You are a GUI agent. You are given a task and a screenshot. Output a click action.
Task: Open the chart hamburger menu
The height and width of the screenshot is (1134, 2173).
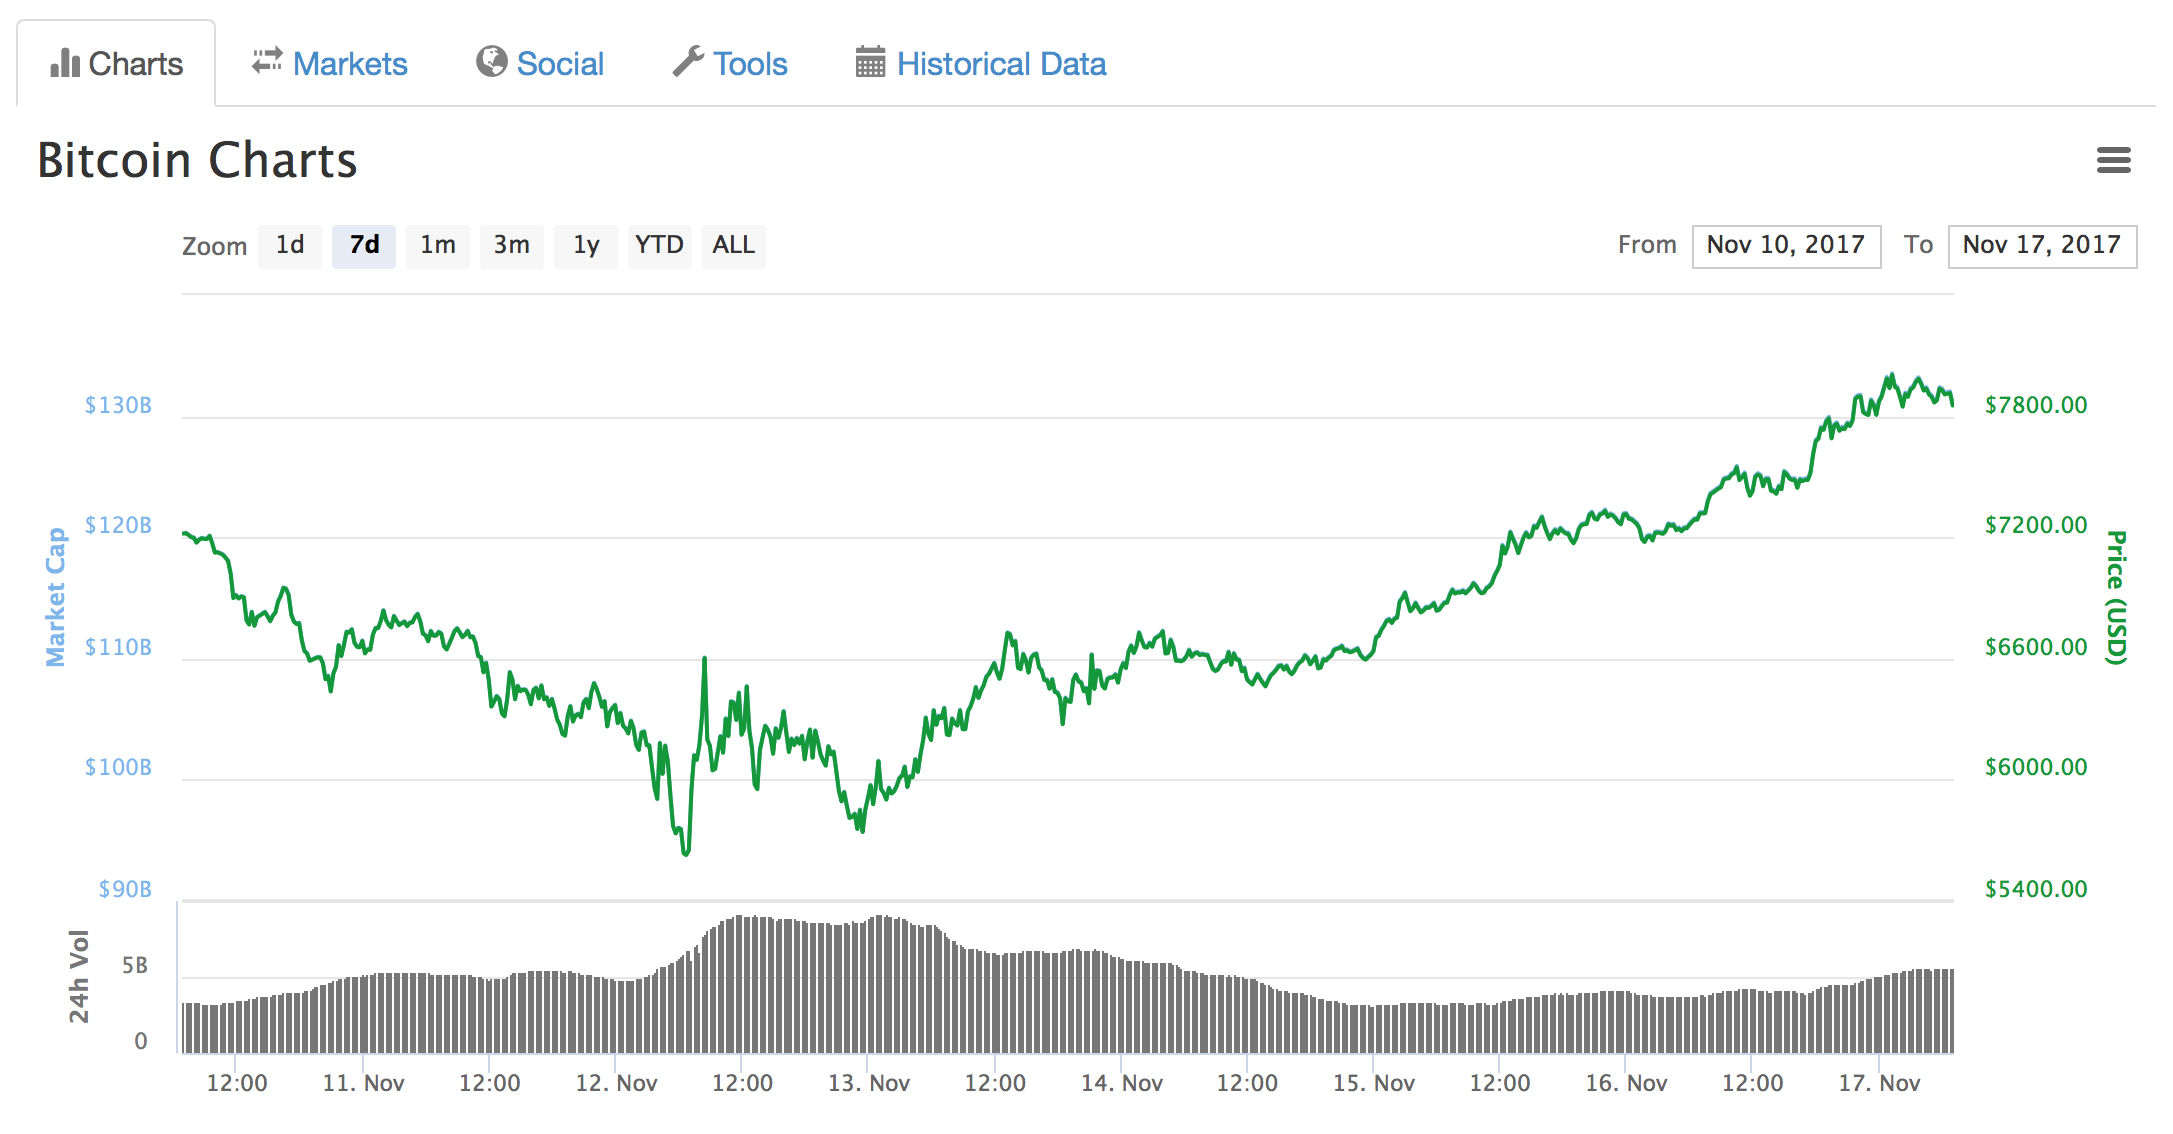coord(2113,160)
